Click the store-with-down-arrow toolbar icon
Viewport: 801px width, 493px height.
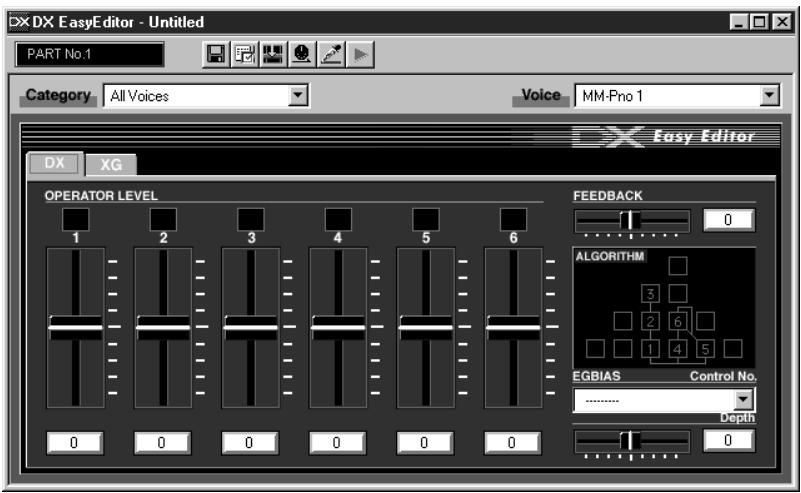[x=273, y=54]
